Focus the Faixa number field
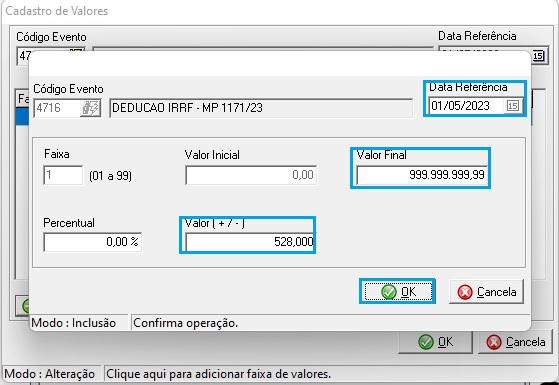559x385 pixels. [x=63, y=175]
